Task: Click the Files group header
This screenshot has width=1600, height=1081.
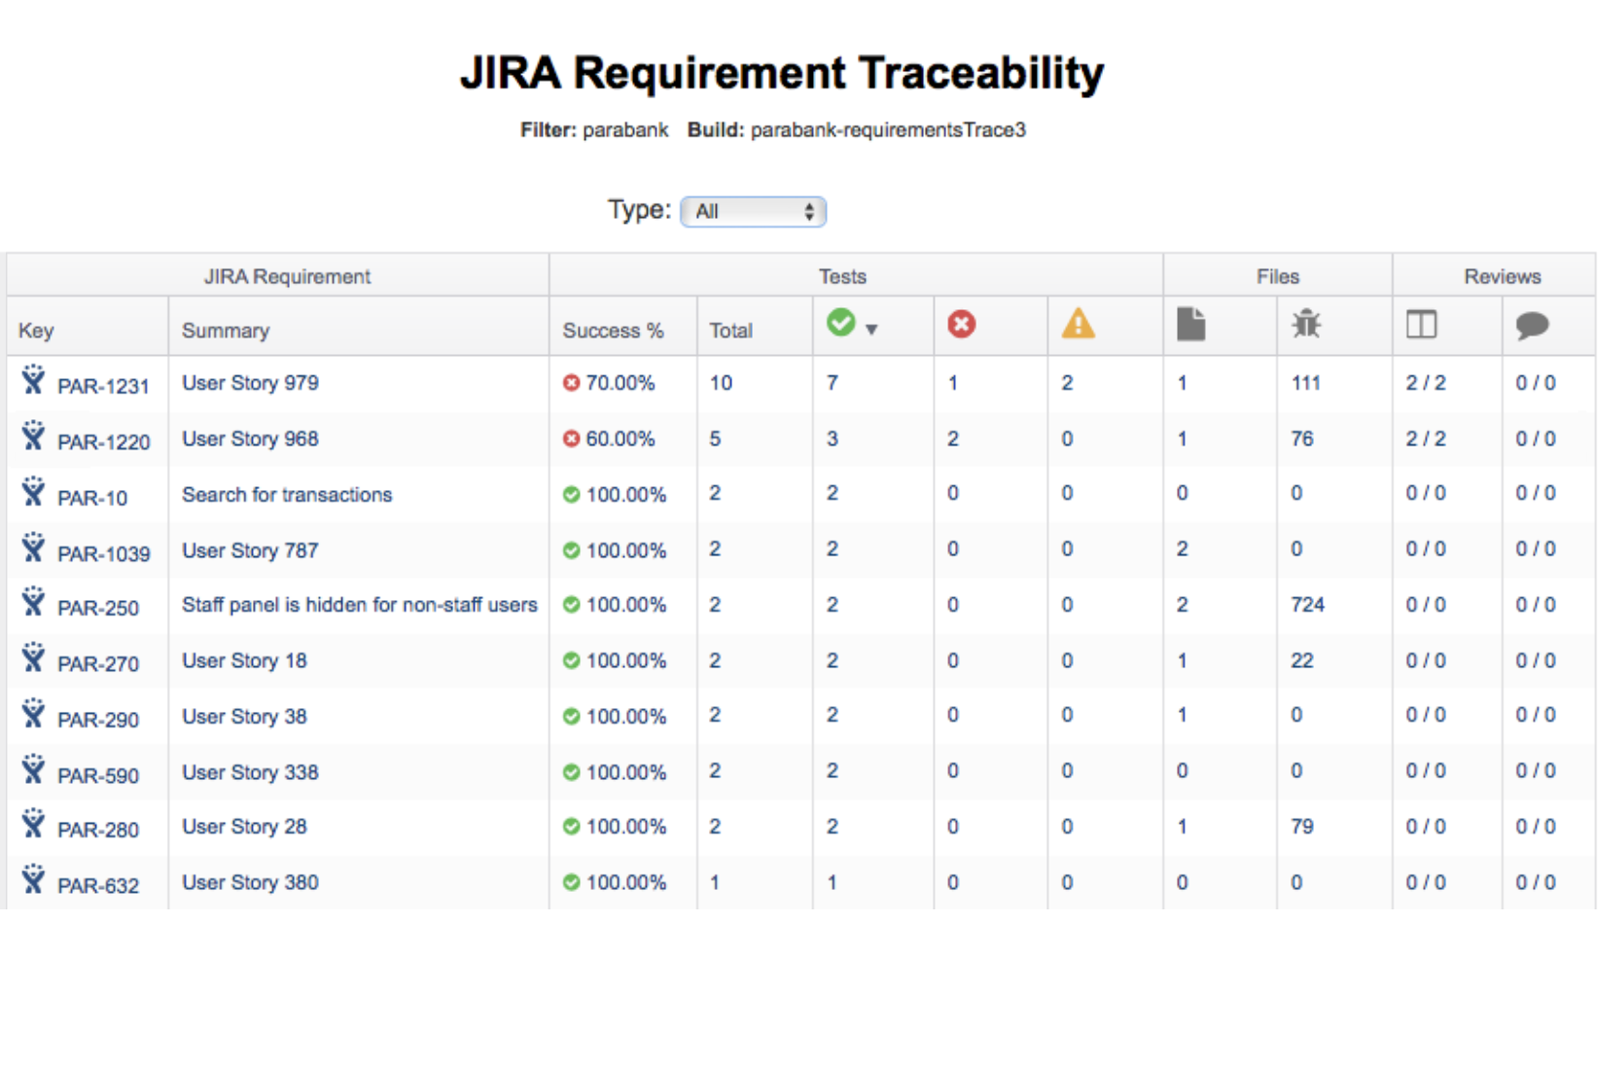Action: (1278, 276)
